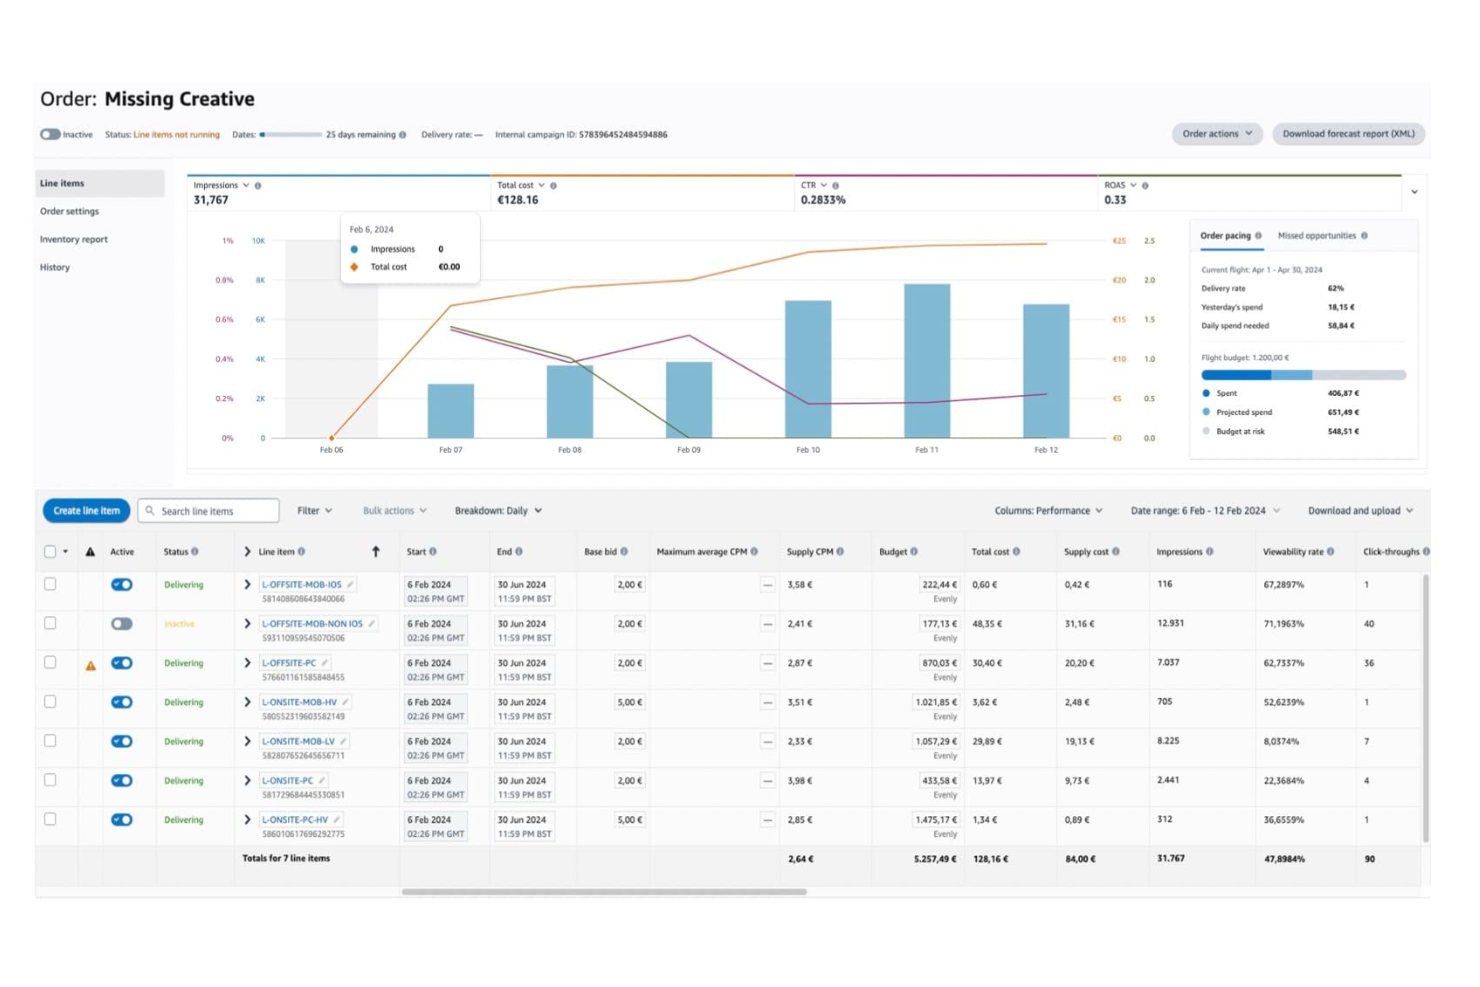
Task: Click the Create line item button
Action: tap(85, 510)
